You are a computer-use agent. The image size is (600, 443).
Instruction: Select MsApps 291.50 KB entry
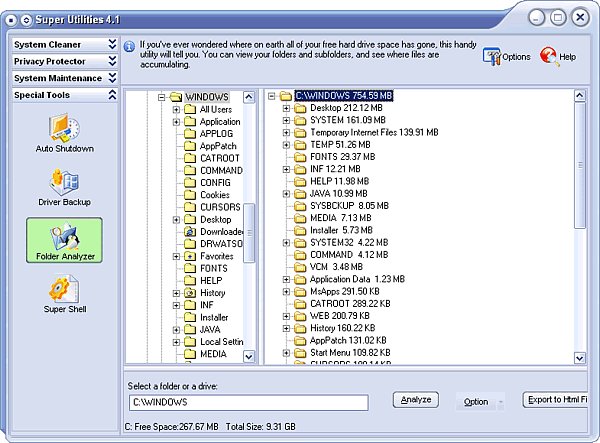[x=344, y=292]
